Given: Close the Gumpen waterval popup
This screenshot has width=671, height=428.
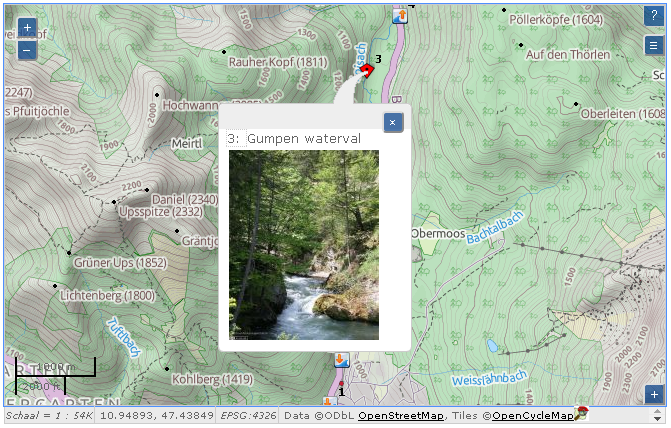Looking at the screenshot, I should 392,122.
